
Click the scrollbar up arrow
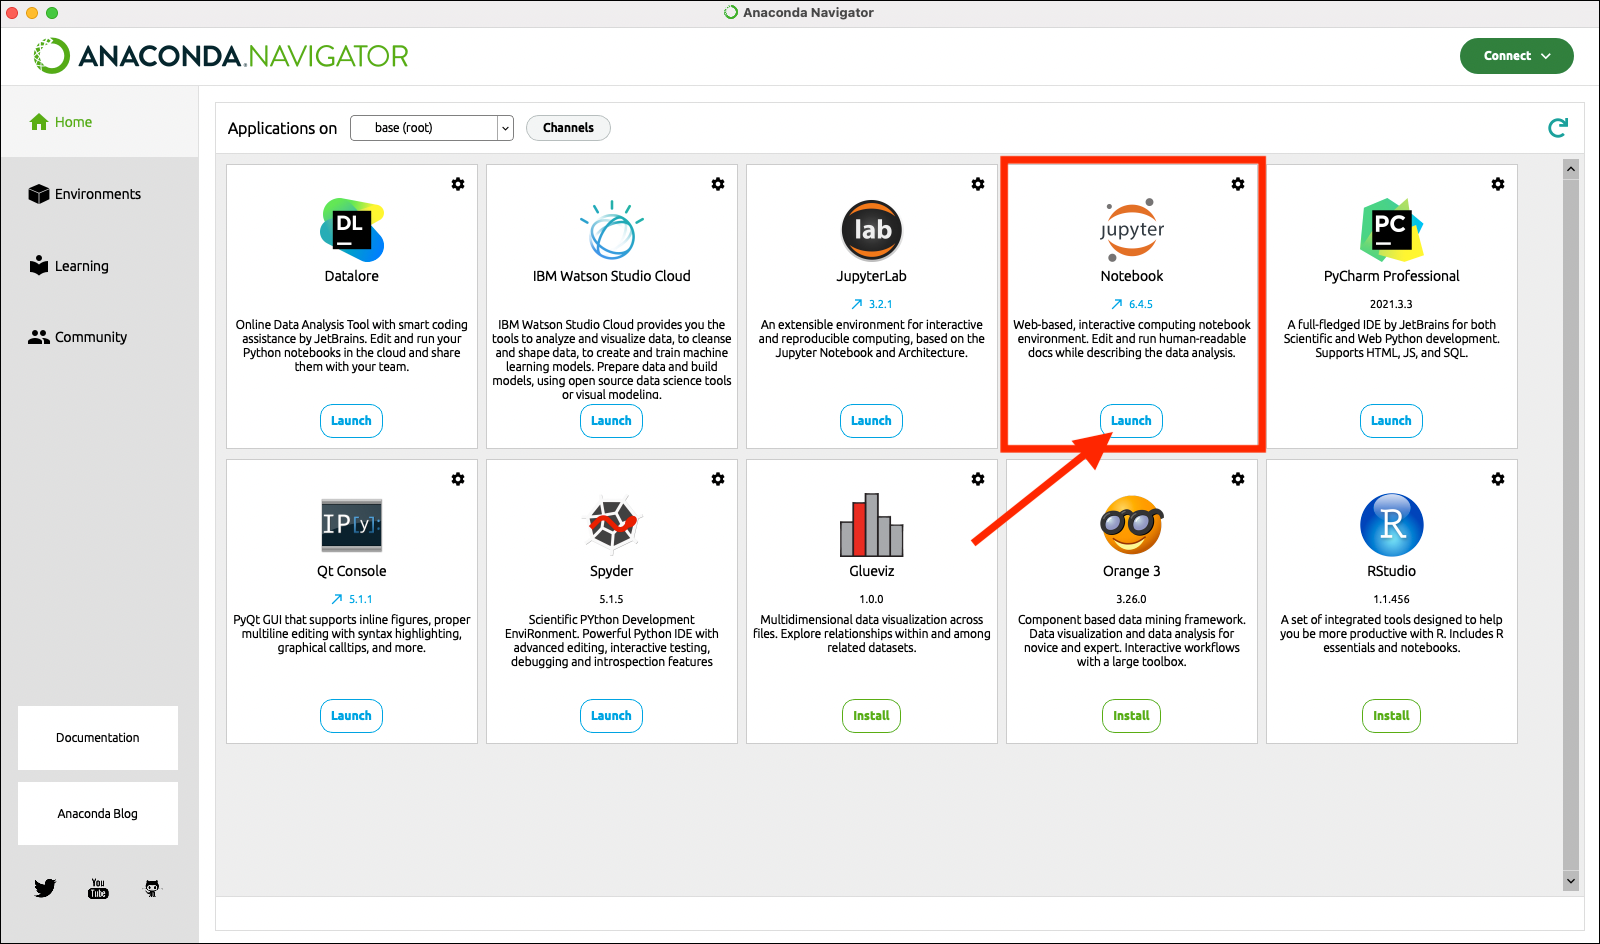pyautogui.click(x=1571, y=169)
